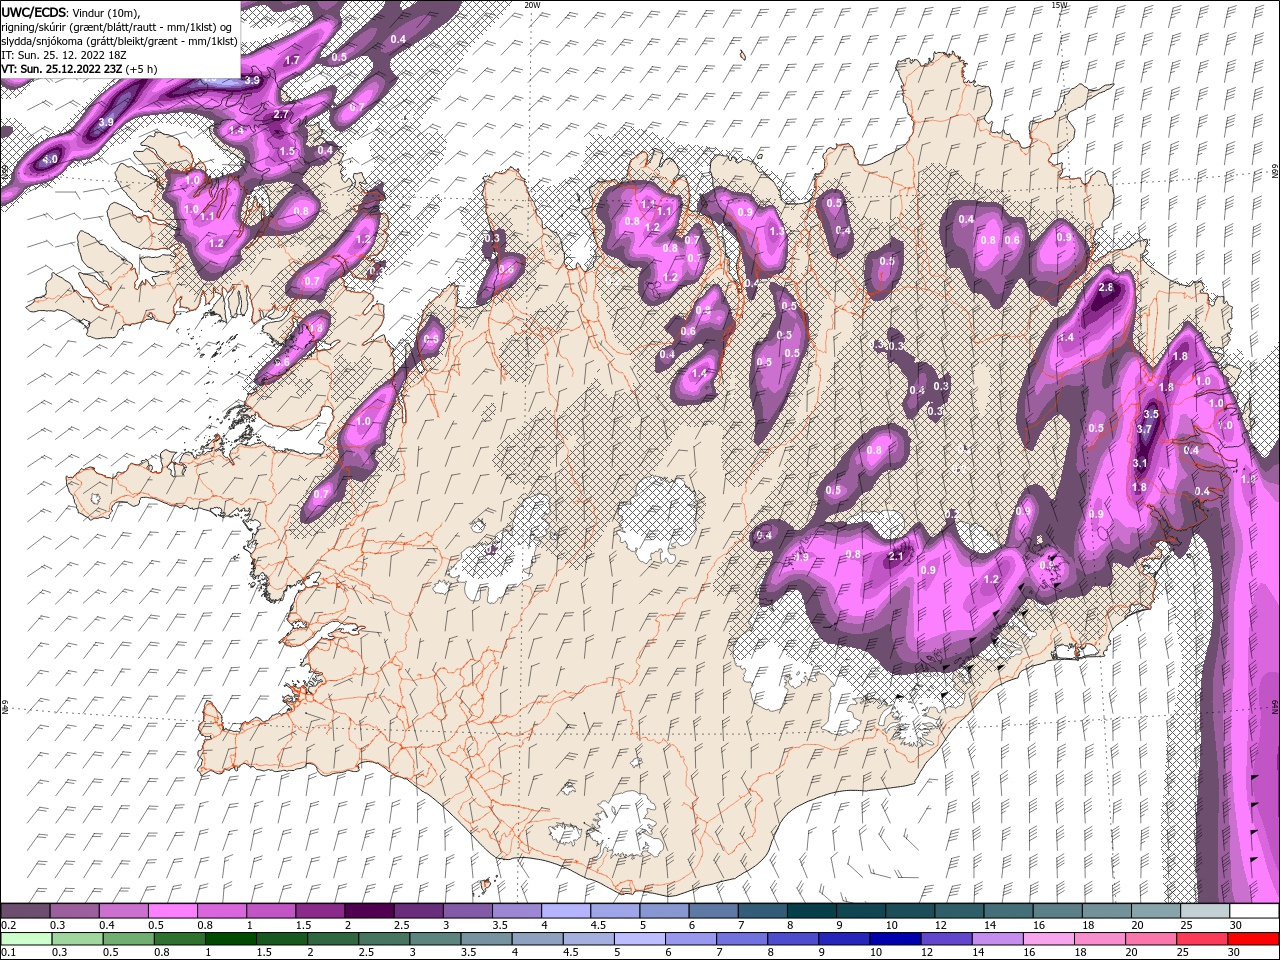This screenshot has height=960, width=1280.
Task: Click the bottom-row legend swatch between 6 and 7
Action: coord(691,939)
